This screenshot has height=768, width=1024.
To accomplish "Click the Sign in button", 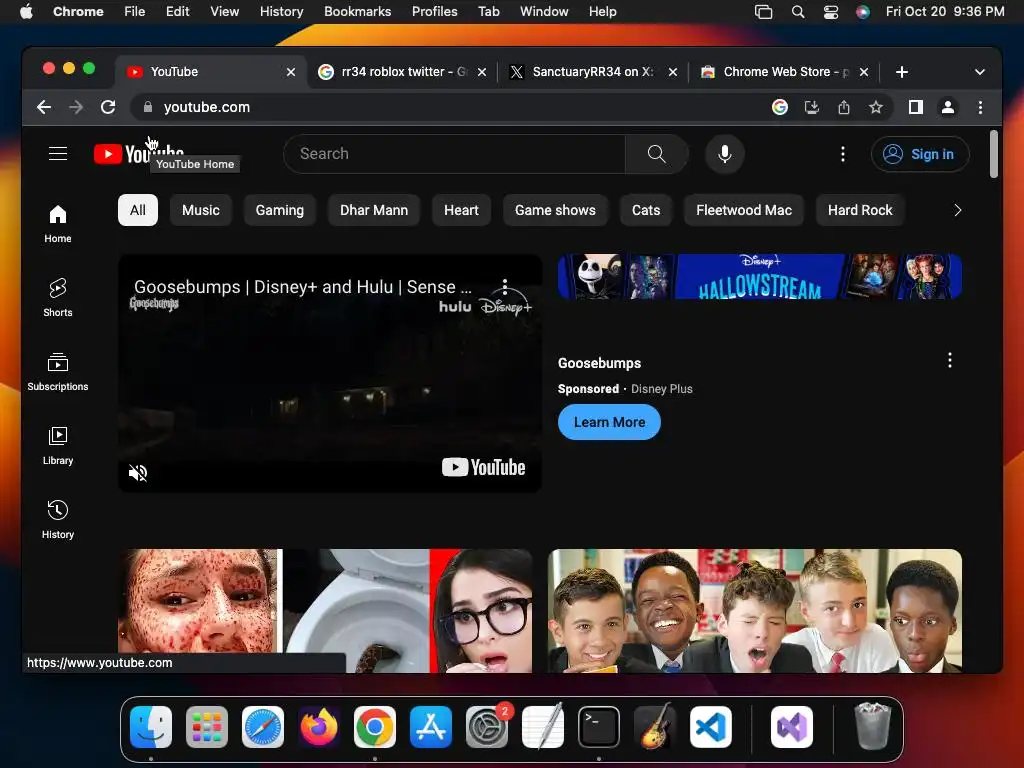I will pyautogui.click(x=919, y=154).
